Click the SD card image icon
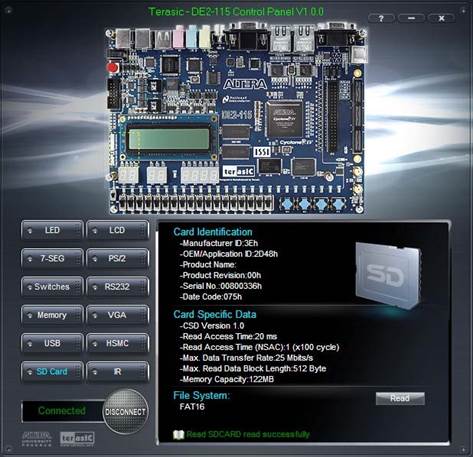This screenshot has height=457, width=473. tap(388, 275)
